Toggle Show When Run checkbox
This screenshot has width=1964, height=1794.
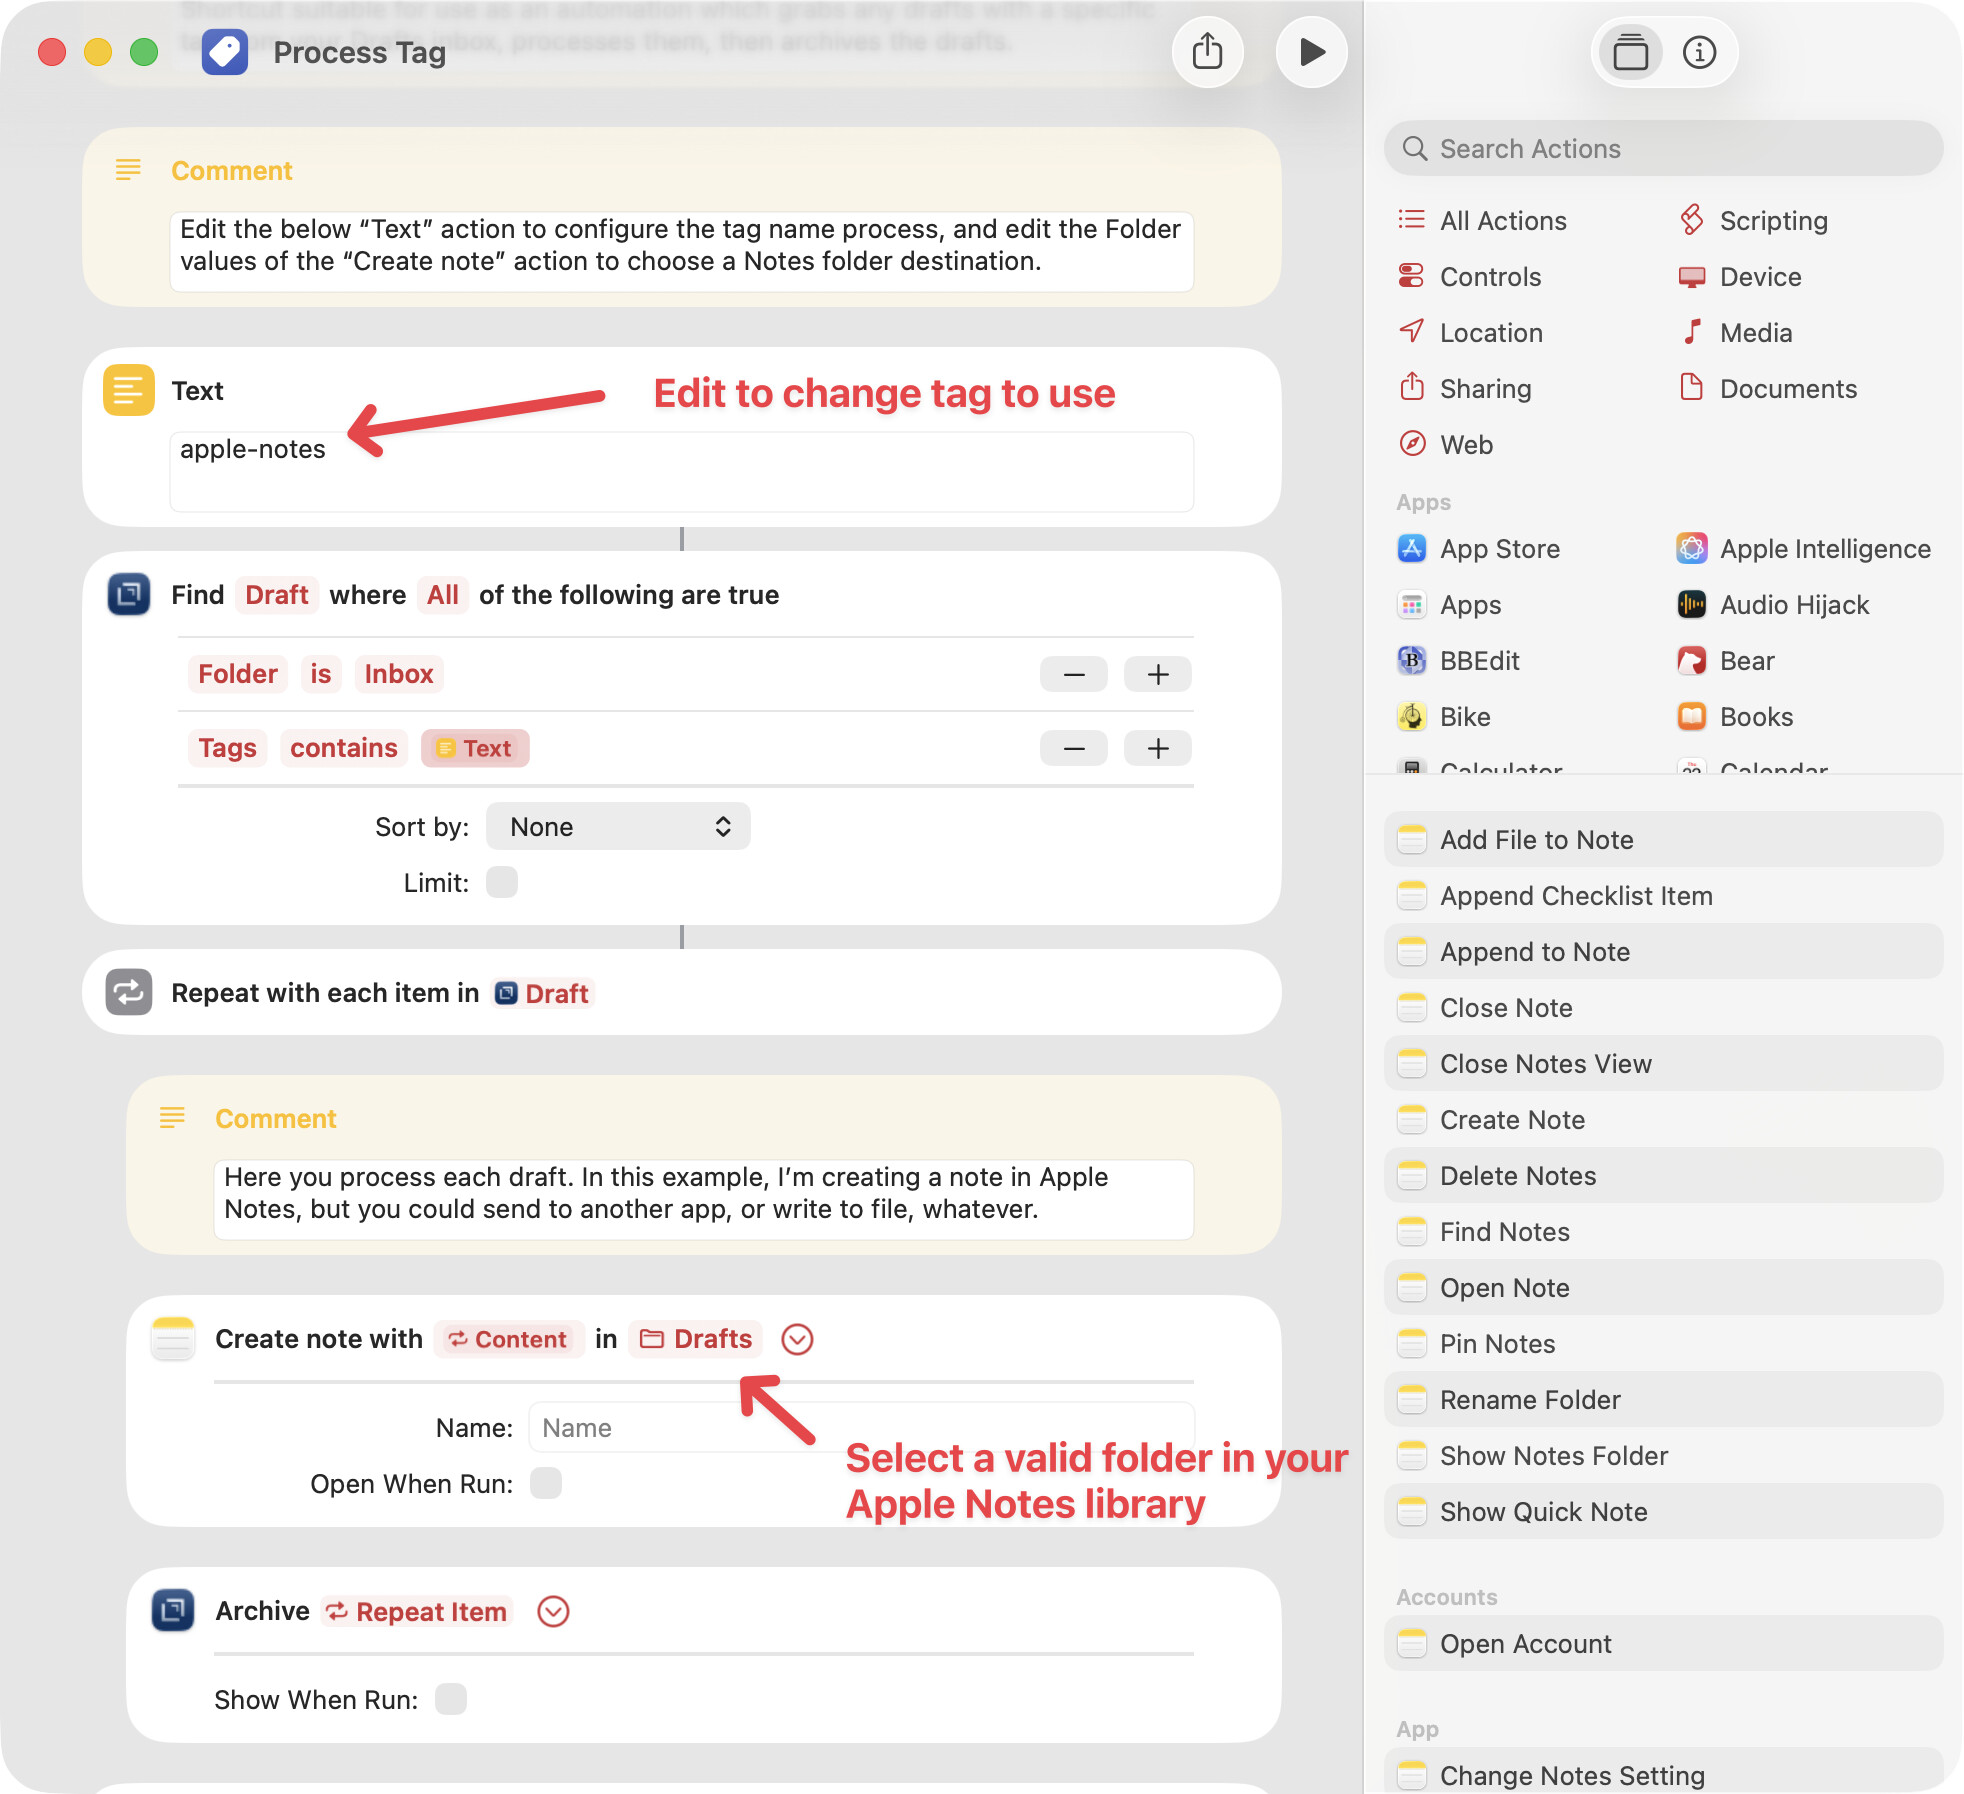click(451, 1699)
